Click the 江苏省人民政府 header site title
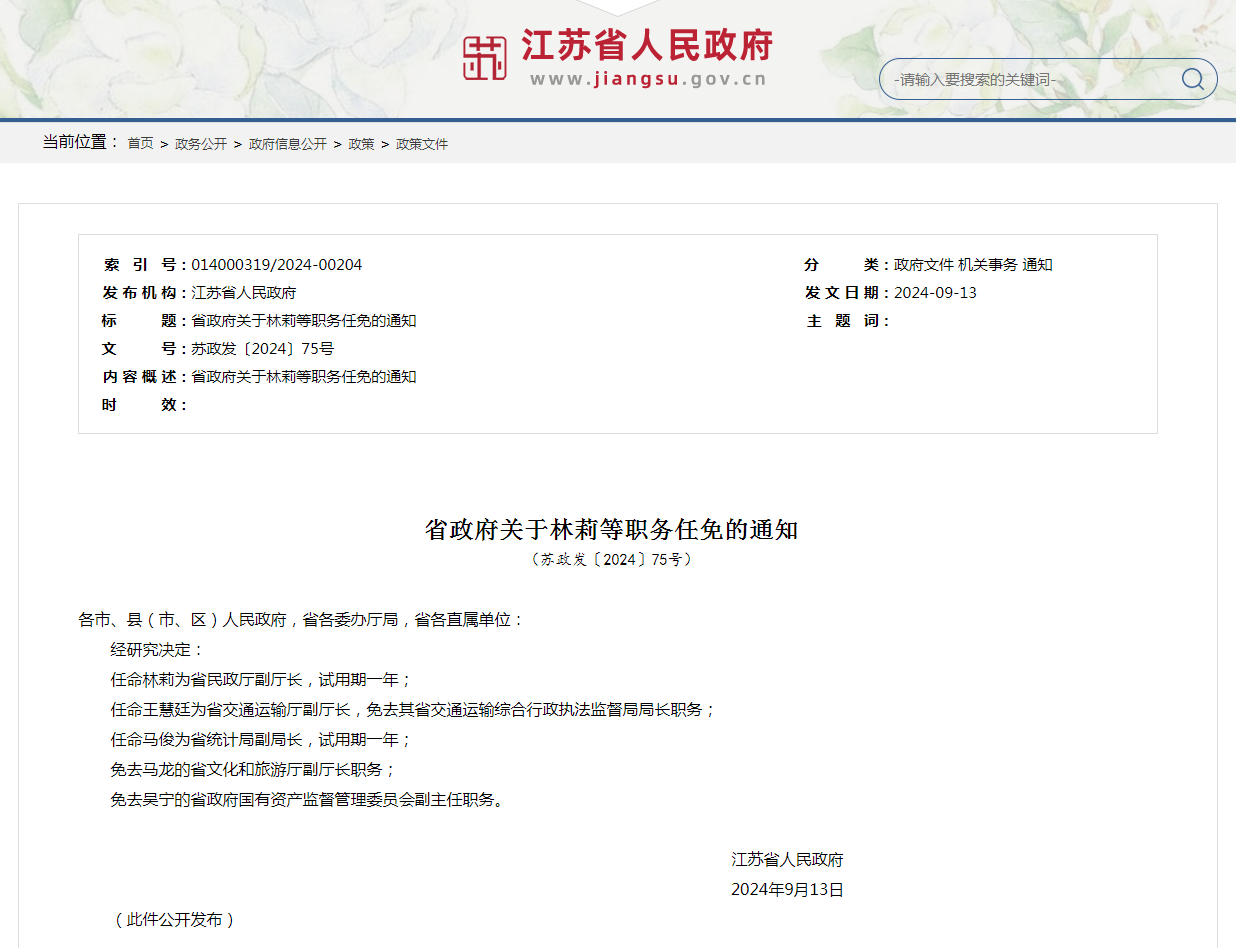This screenshot has height=948, width=1236. coord(647,45)
